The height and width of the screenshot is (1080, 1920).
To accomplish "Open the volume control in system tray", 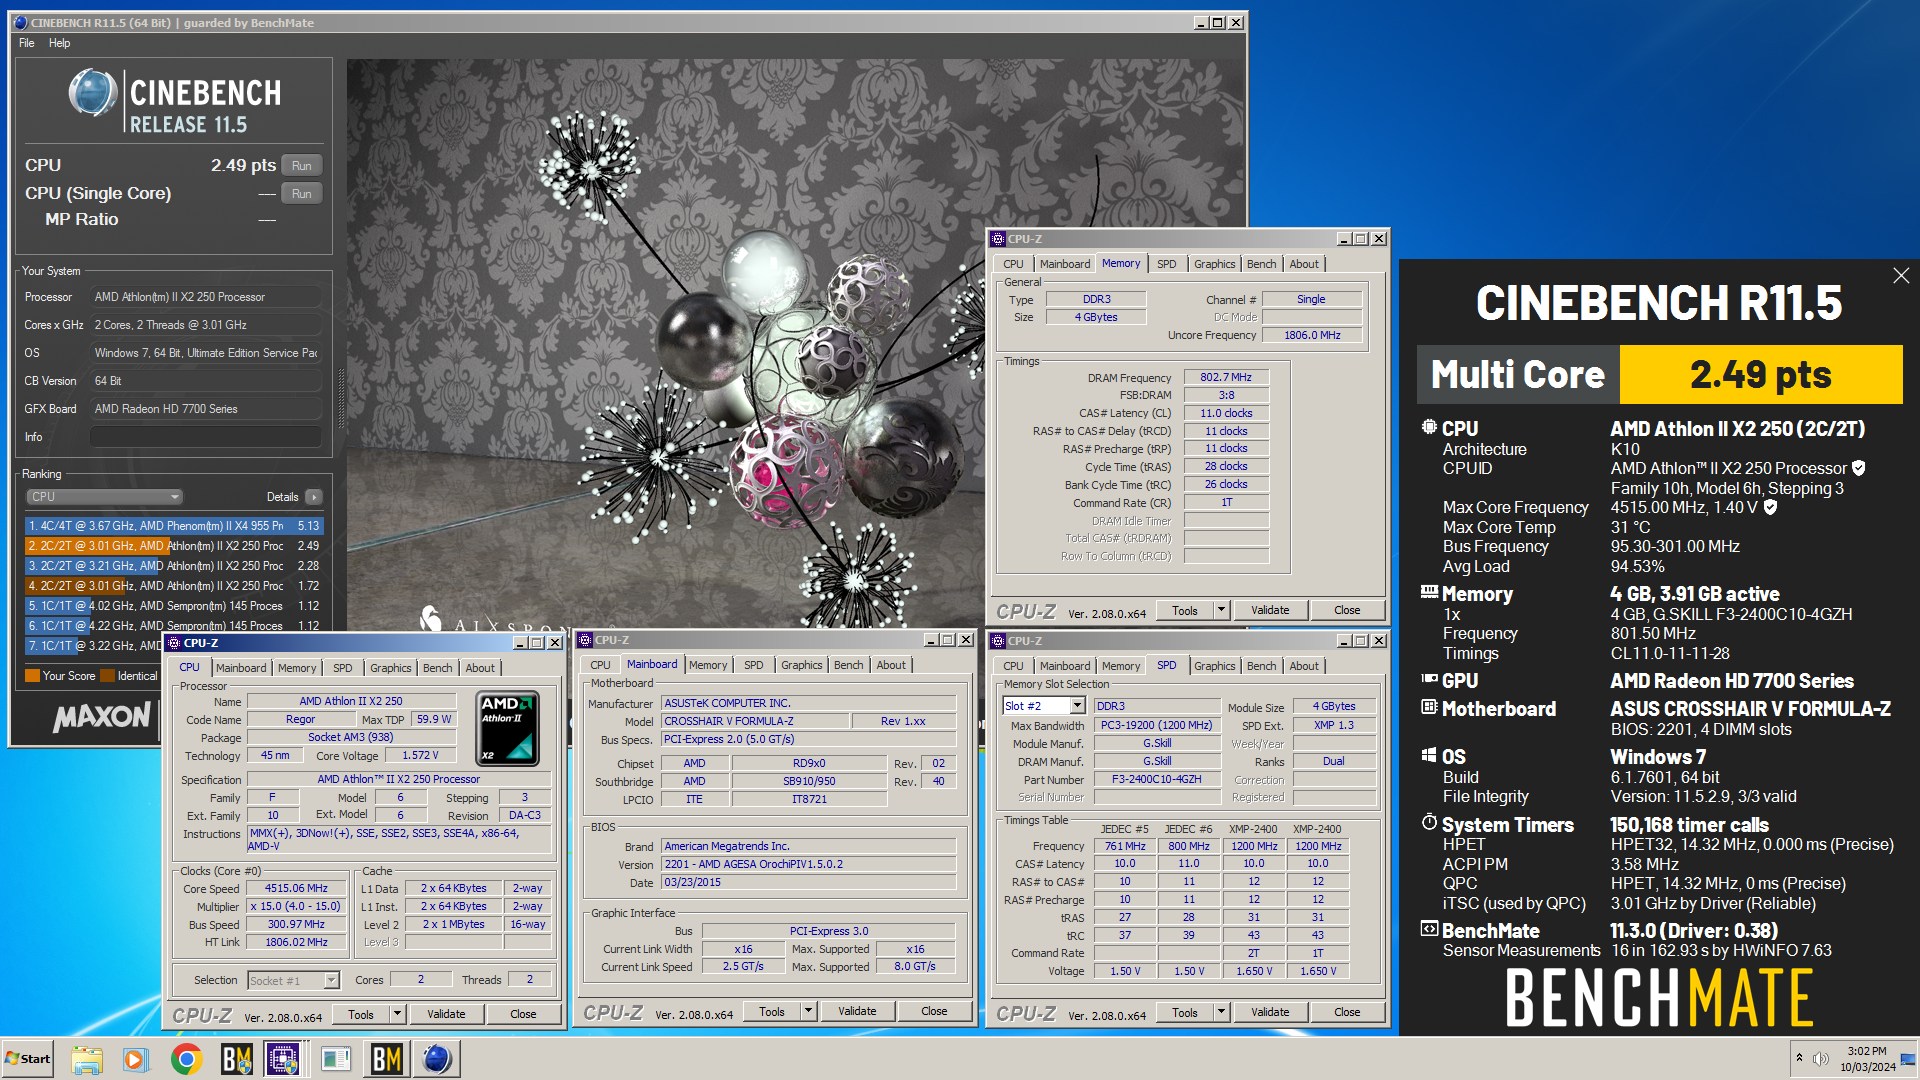I will point(1821,1058).
